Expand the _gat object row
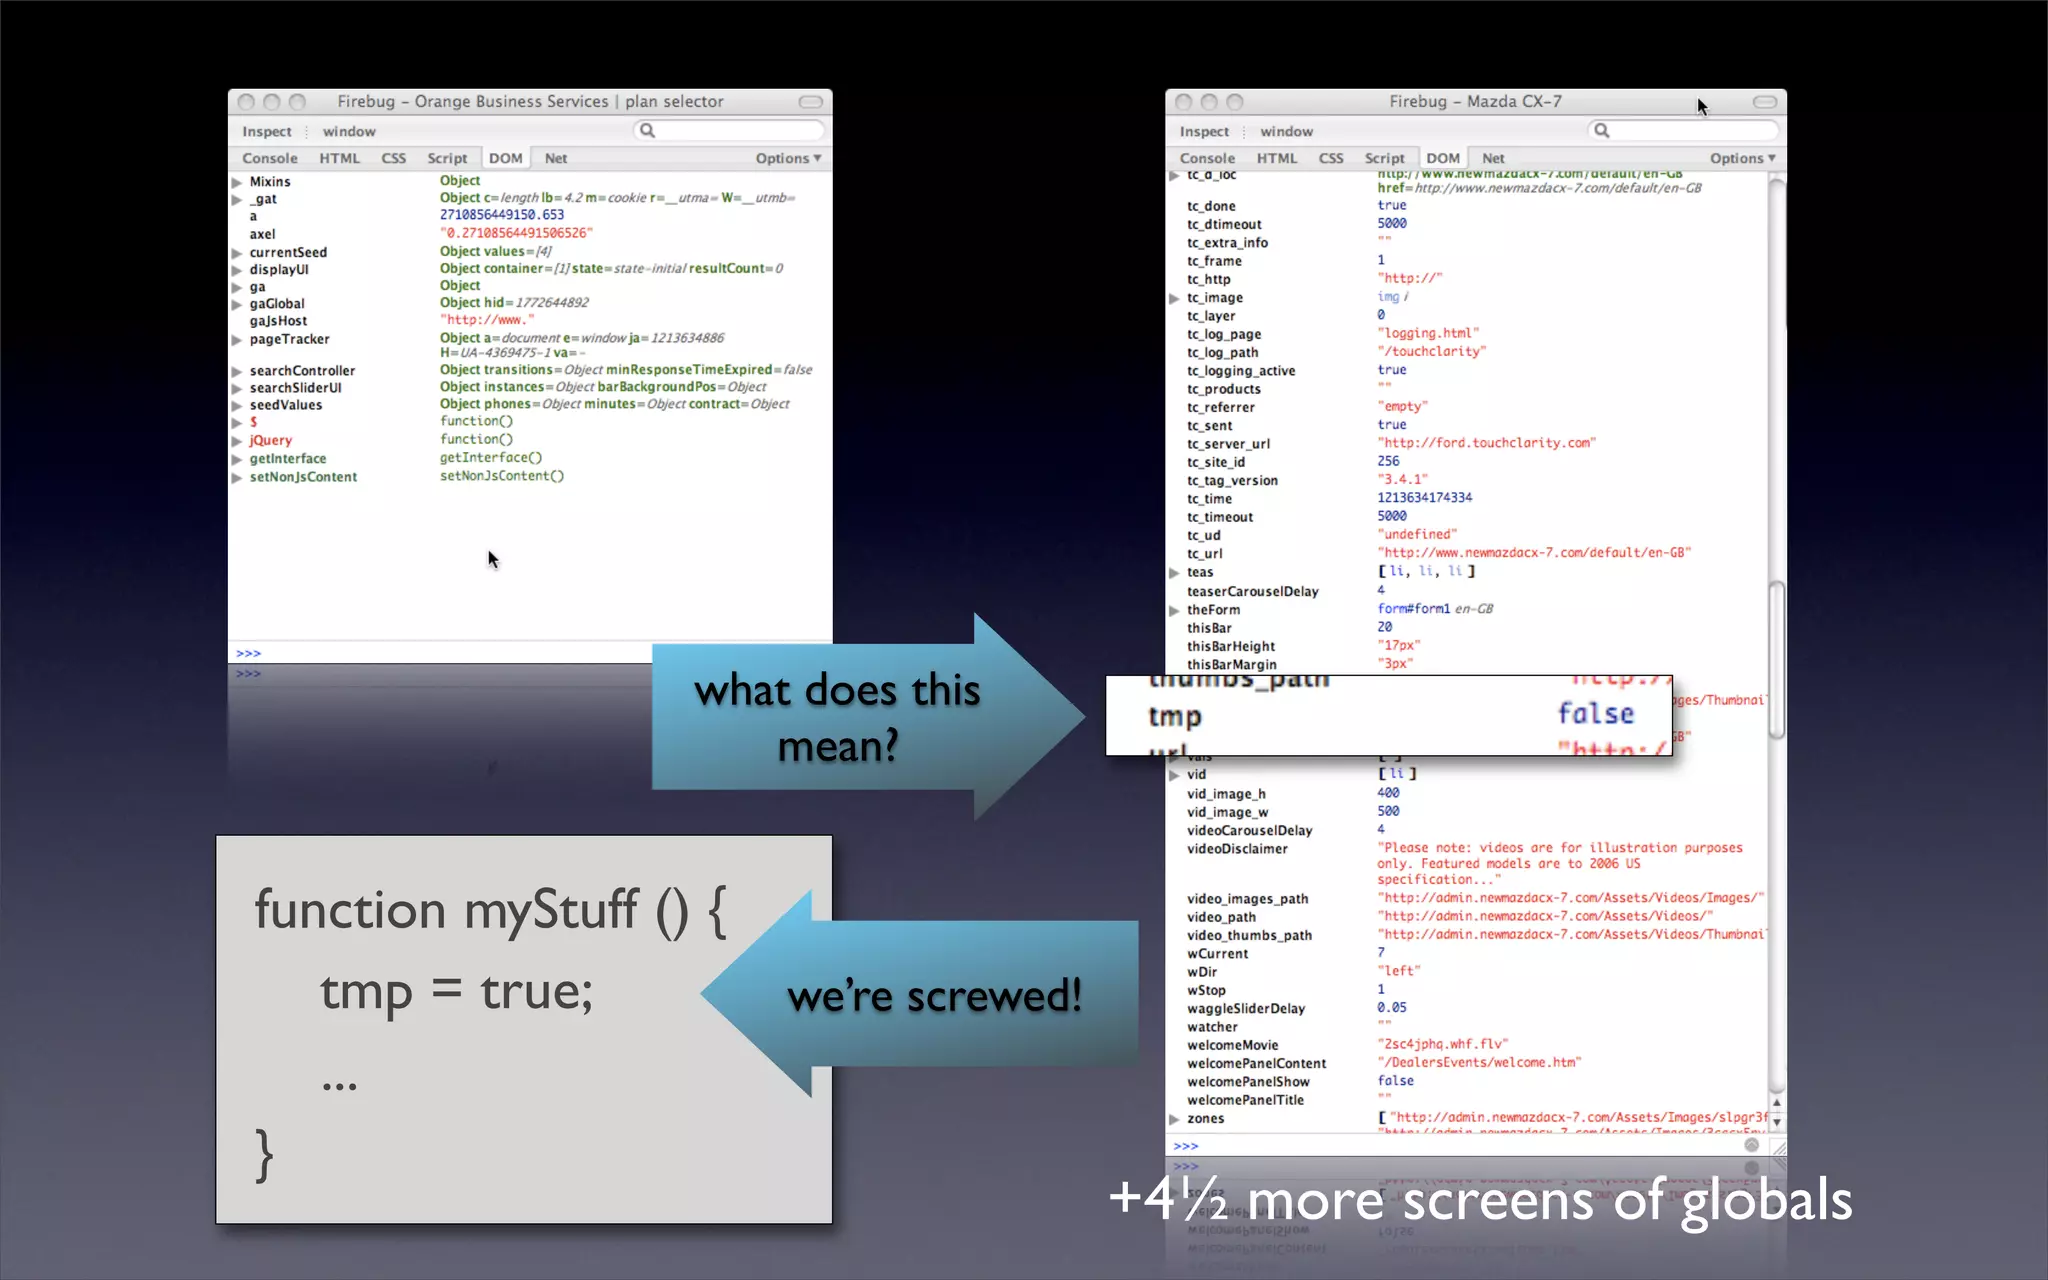 click(x=237, y=200)
